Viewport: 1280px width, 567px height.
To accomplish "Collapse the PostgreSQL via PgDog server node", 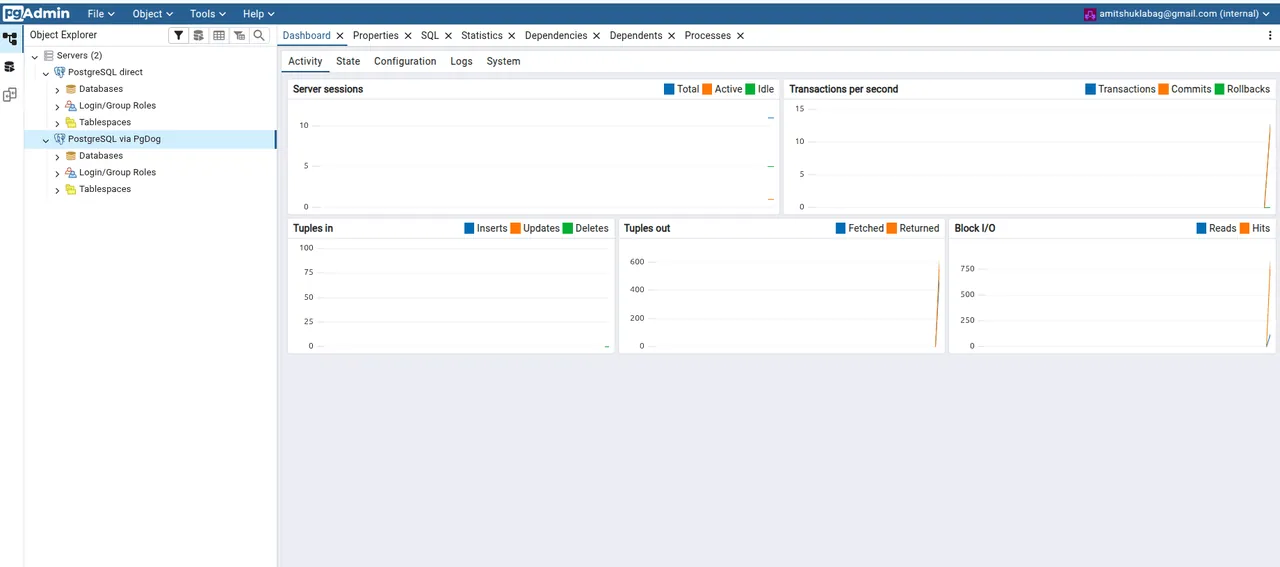I will [46, 140].
